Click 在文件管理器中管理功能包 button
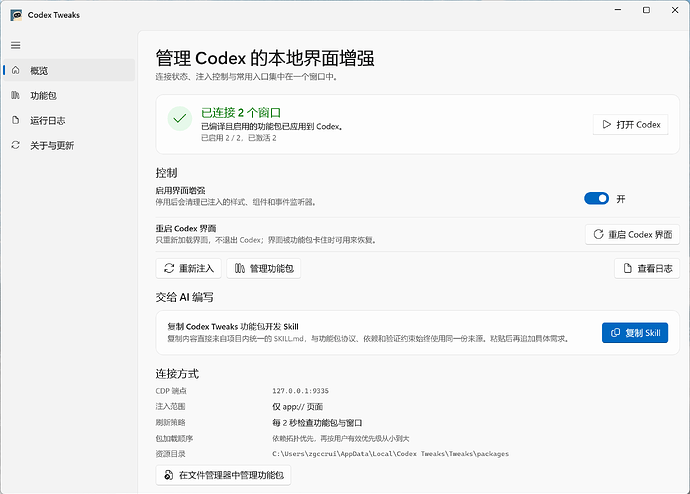Image resolution: width=690 pixels, height=494 pixels. pyautogui.click(x=224, y=475)
